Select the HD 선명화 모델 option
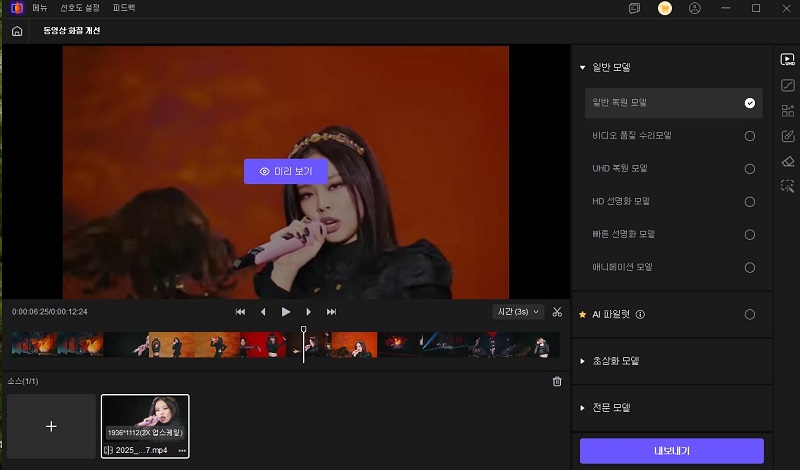This screenshot has width=800, height=470. pos(673,202)
